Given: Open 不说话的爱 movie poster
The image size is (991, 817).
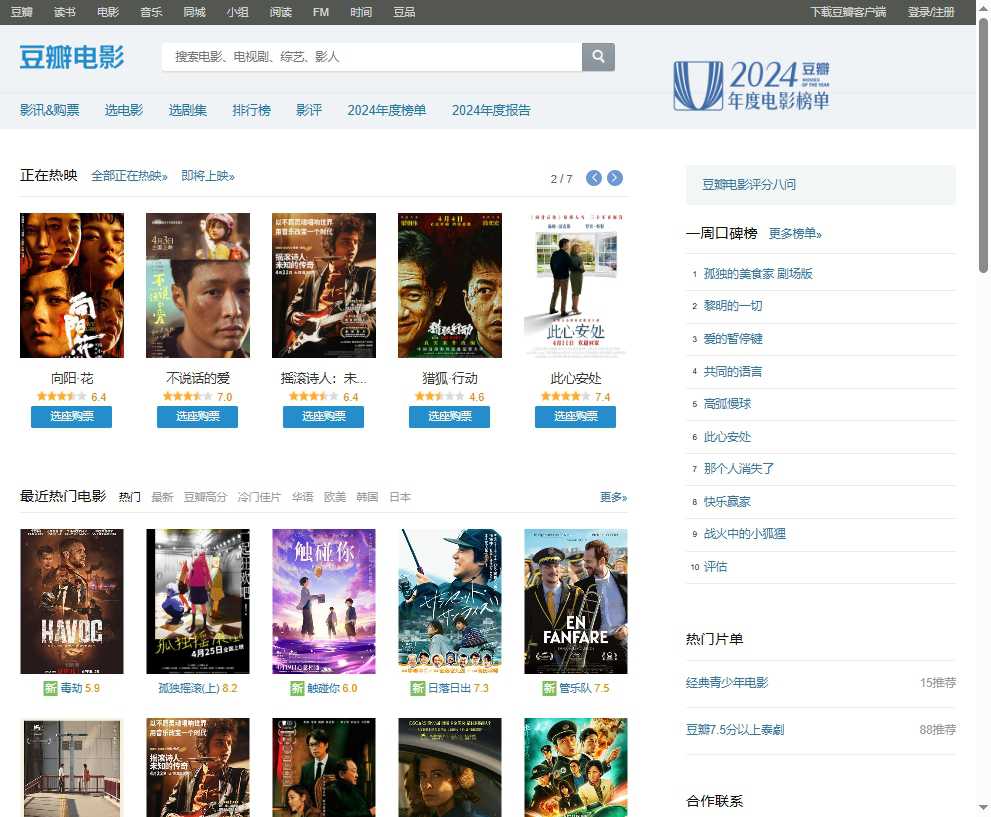Looking at the screenshot, I should (x=198, y=285).
